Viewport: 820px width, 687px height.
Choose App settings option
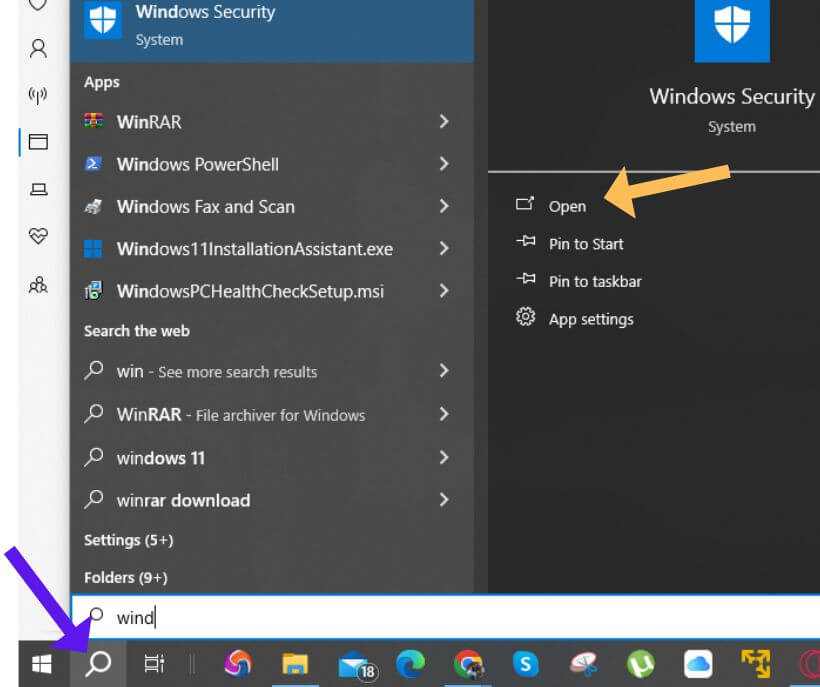coord(591,319)
